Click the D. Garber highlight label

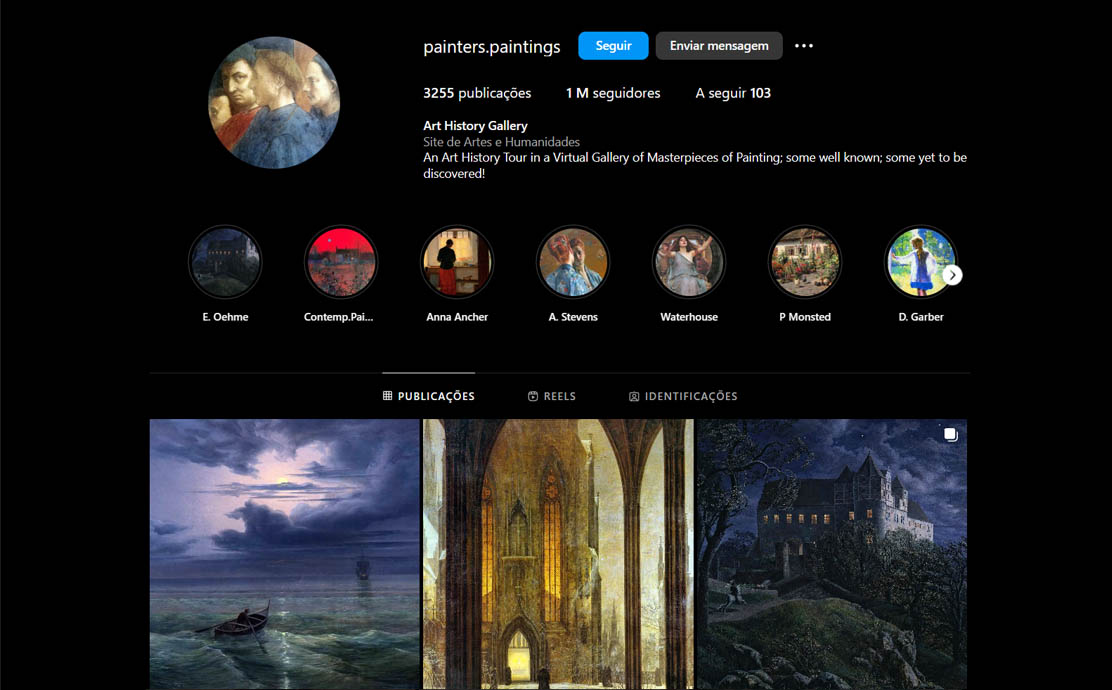pos(921,317)
